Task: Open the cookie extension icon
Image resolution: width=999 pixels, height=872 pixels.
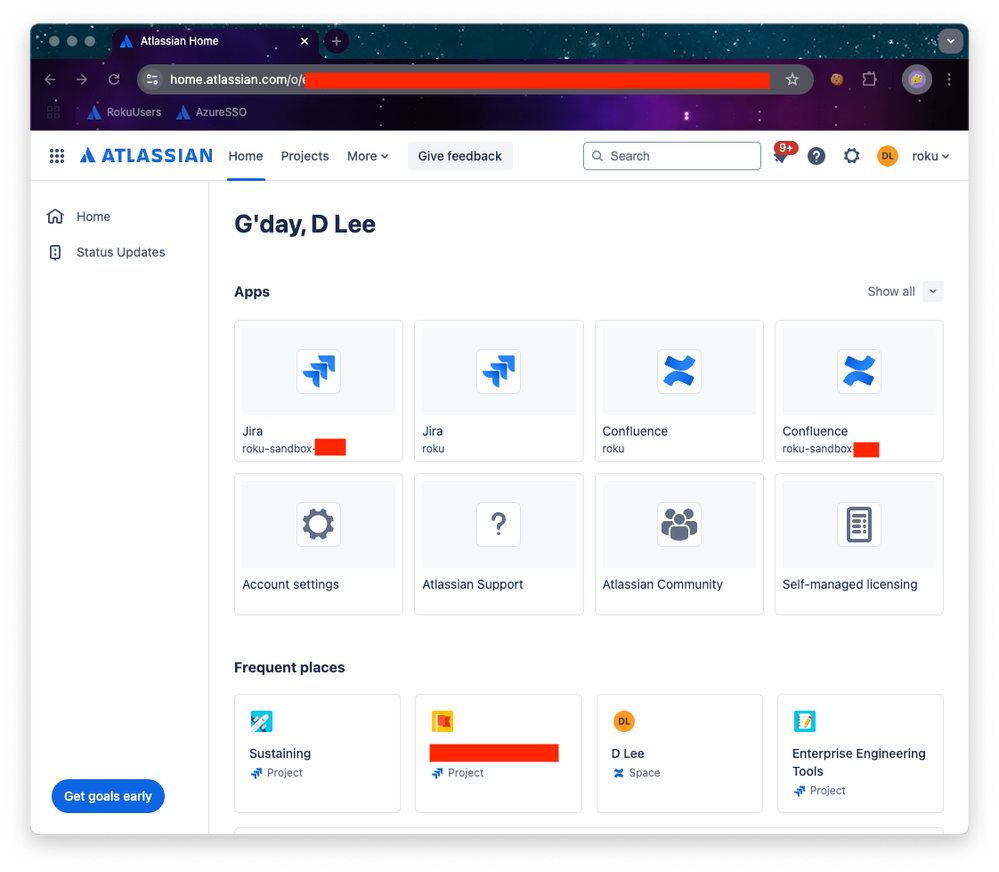Action: [x=837, y=79]
